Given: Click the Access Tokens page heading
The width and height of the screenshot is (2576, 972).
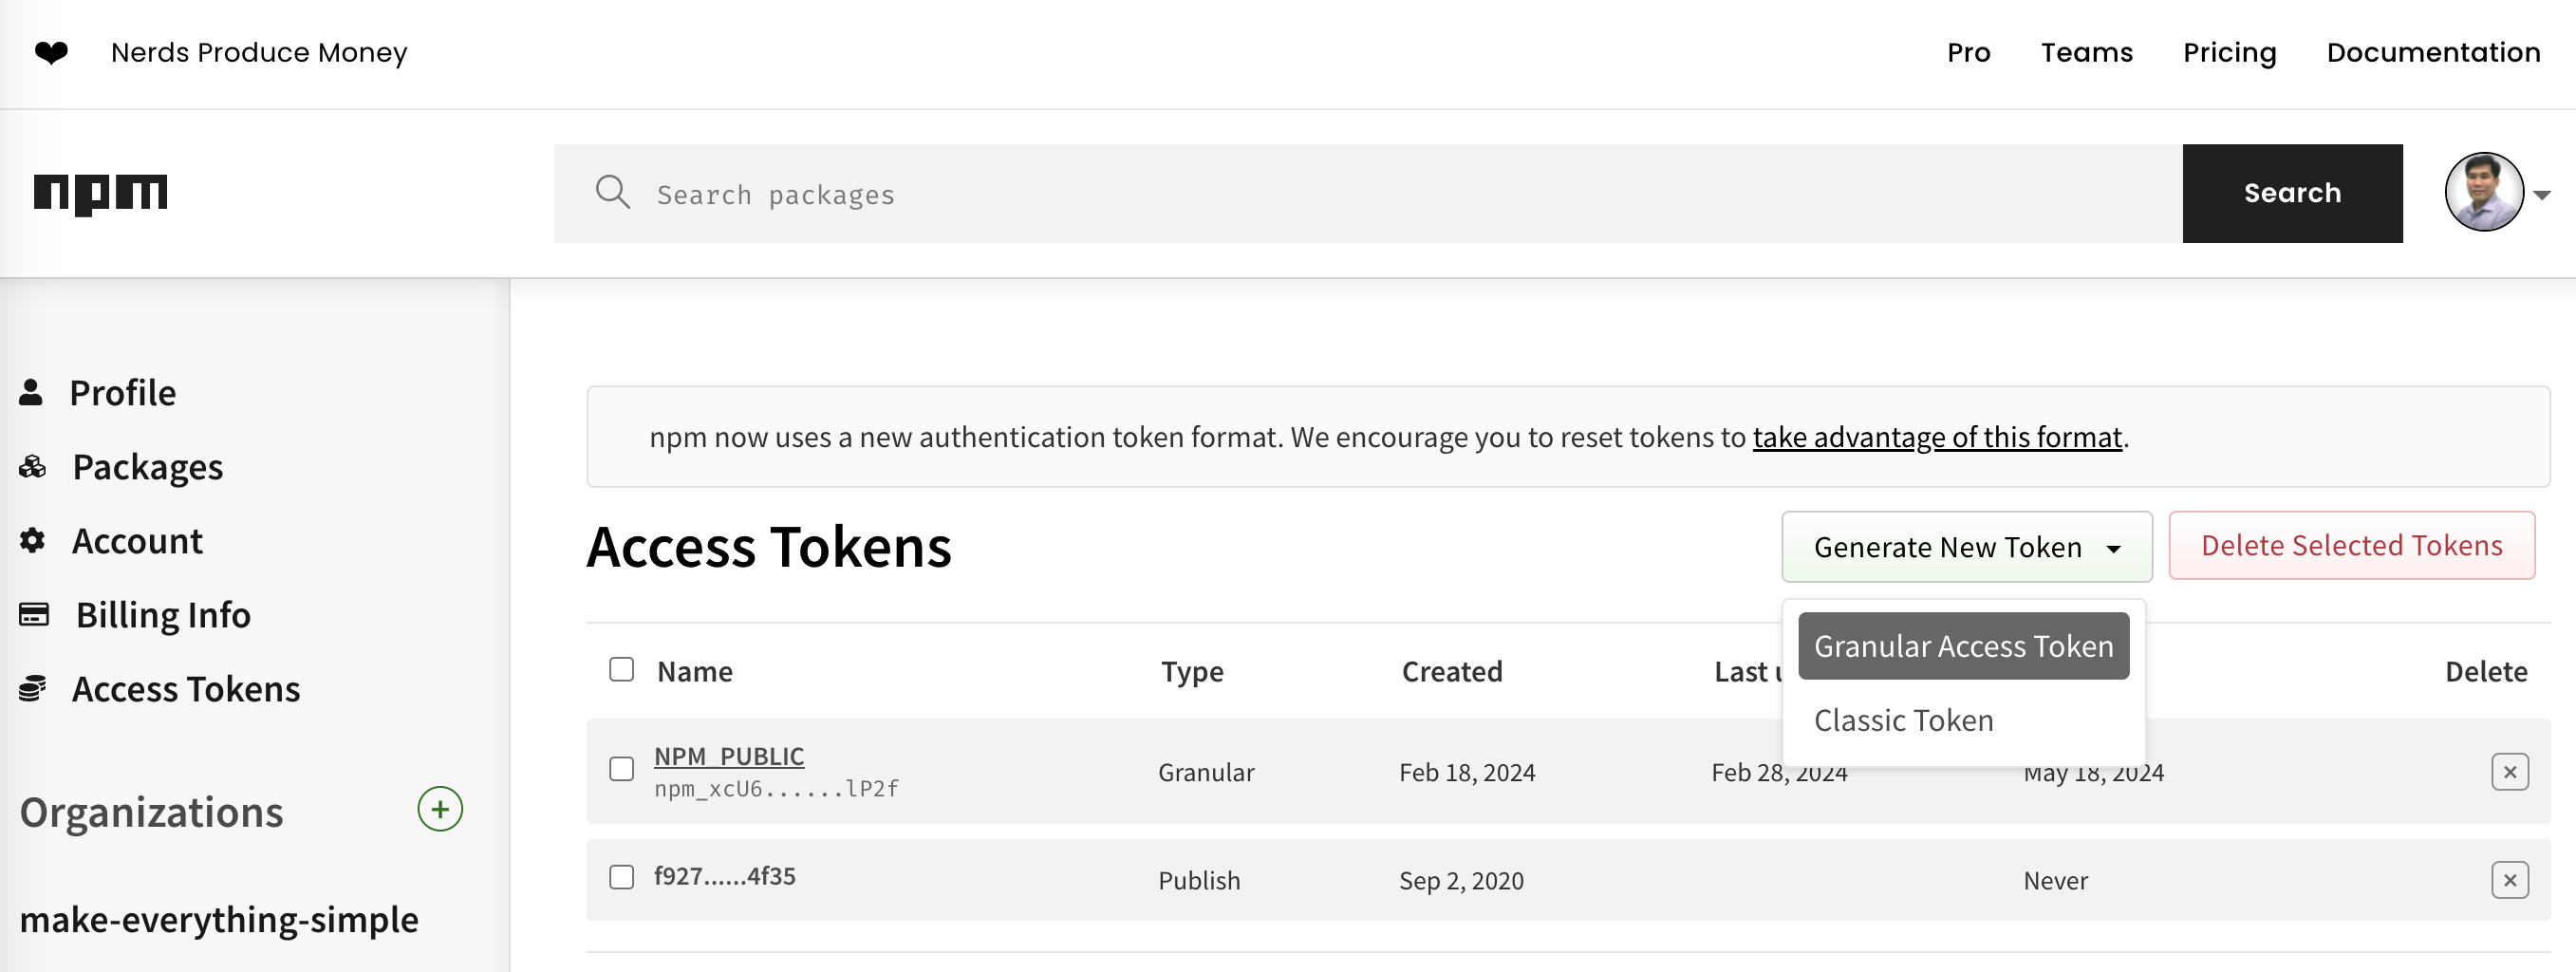Looking at the screenshot, I should (768, 547).
